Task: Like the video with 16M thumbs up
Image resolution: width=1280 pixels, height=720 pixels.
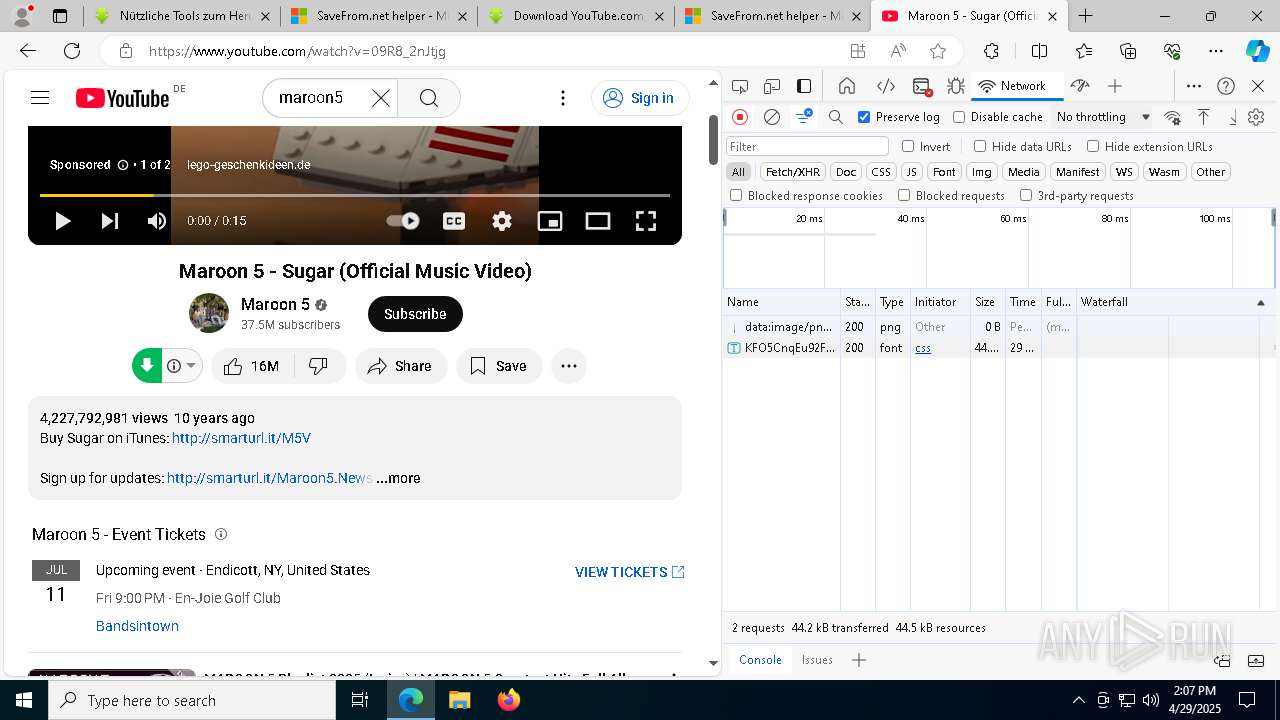Action: 251,366
